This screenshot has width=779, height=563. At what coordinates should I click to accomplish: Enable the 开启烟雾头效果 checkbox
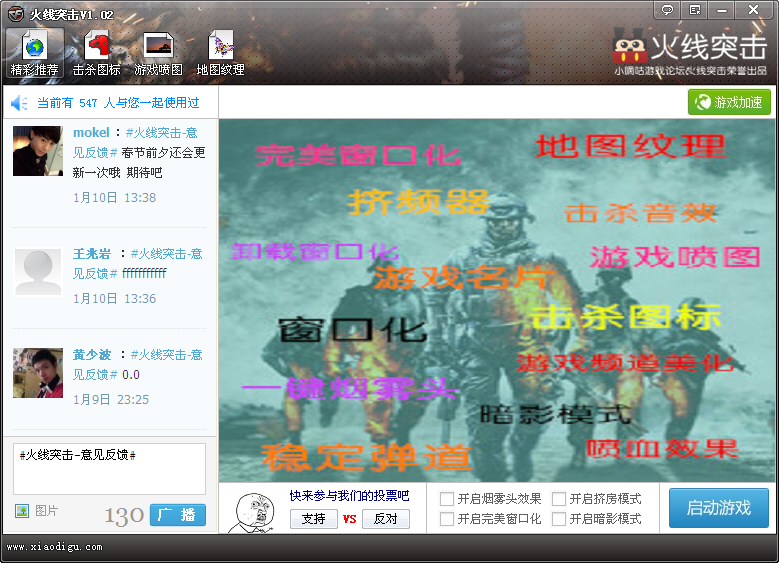tap(447, 499)
